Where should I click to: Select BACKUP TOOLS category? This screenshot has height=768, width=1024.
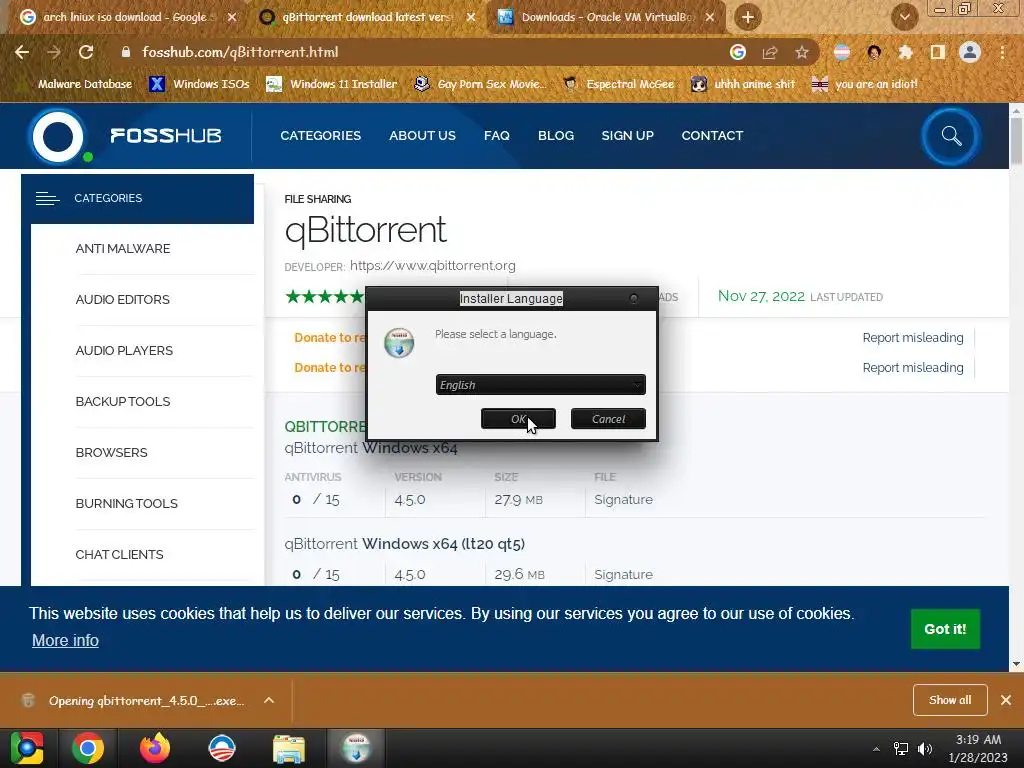coord(123,402)
